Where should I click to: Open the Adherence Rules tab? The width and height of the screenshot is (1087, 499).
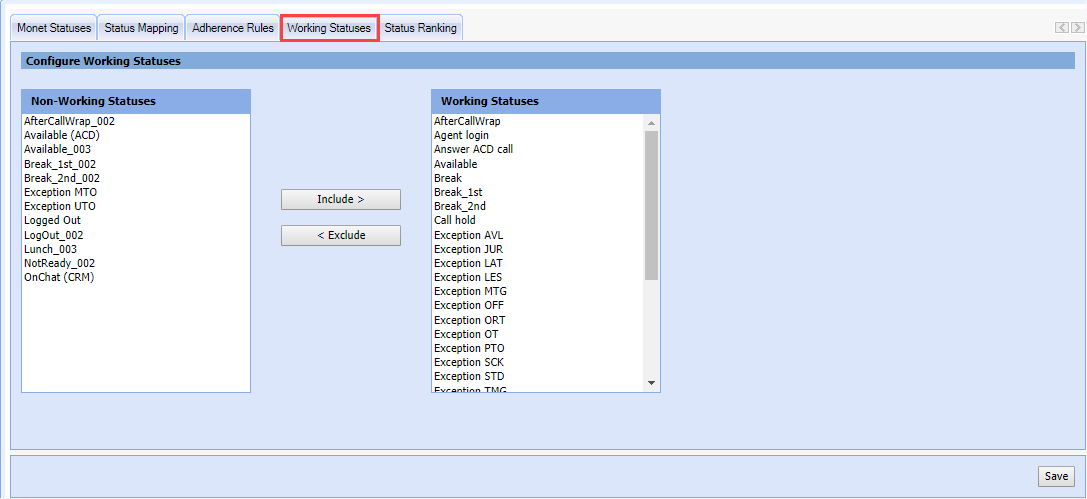233,28
